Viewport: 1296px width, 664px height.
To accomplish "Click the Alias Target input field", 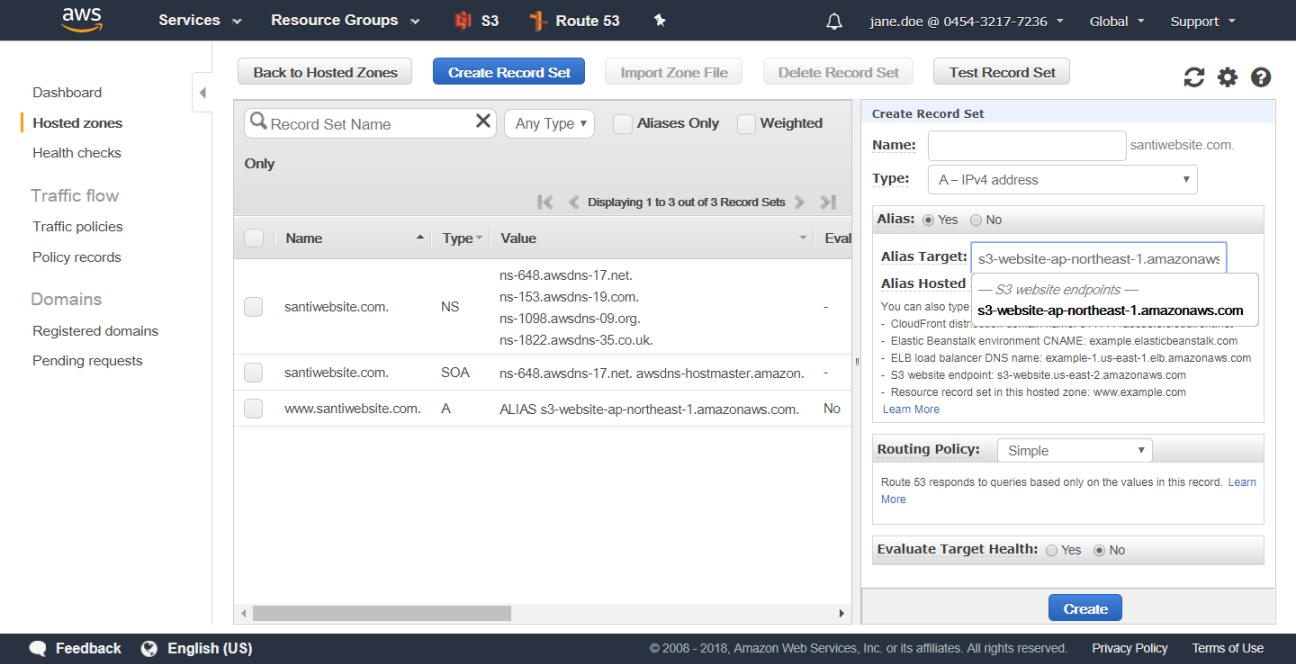I will [1098, 258].
